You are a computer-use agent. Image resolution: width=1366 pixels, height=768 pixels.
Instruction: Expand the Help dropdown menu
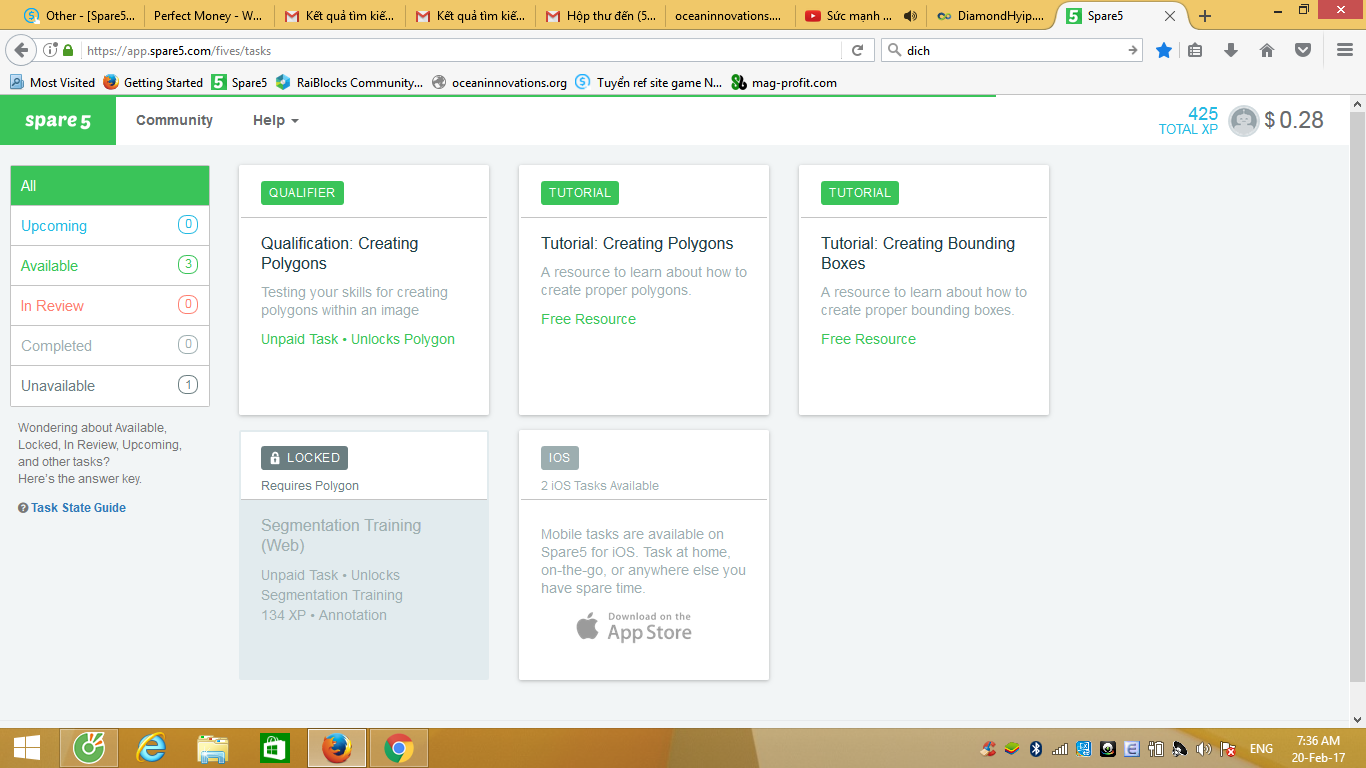275,120
